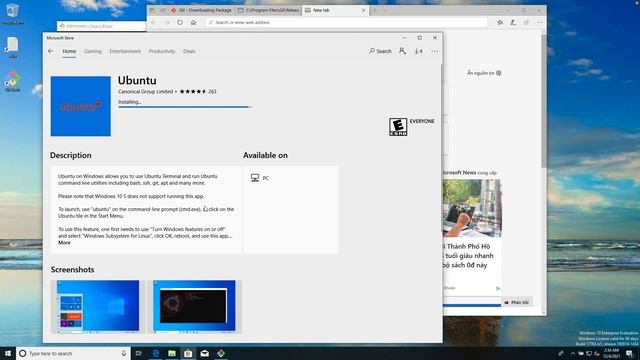Click the Ubuntu installing progress bar
Viewport: 640px width, 360px height.
point(184,107)
